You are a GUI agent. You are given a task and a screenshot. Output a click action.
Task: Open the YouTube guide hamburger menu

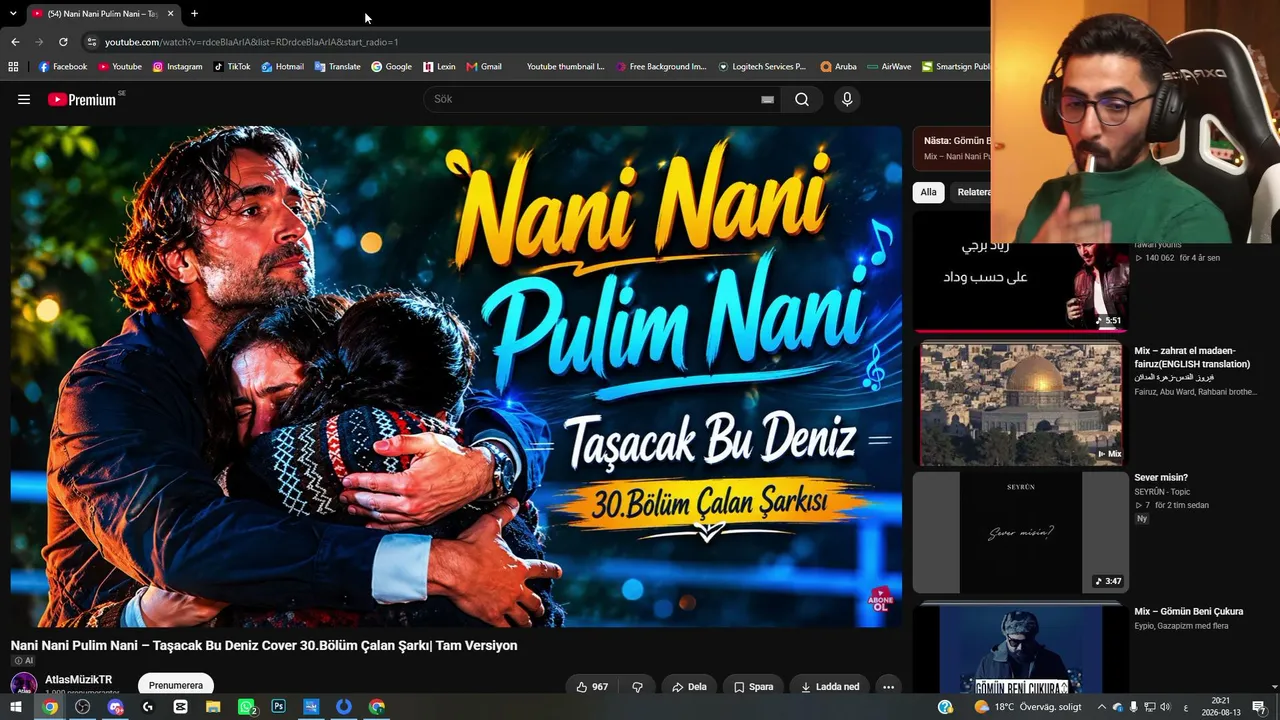pyautogui.click(x=24, y=99)
